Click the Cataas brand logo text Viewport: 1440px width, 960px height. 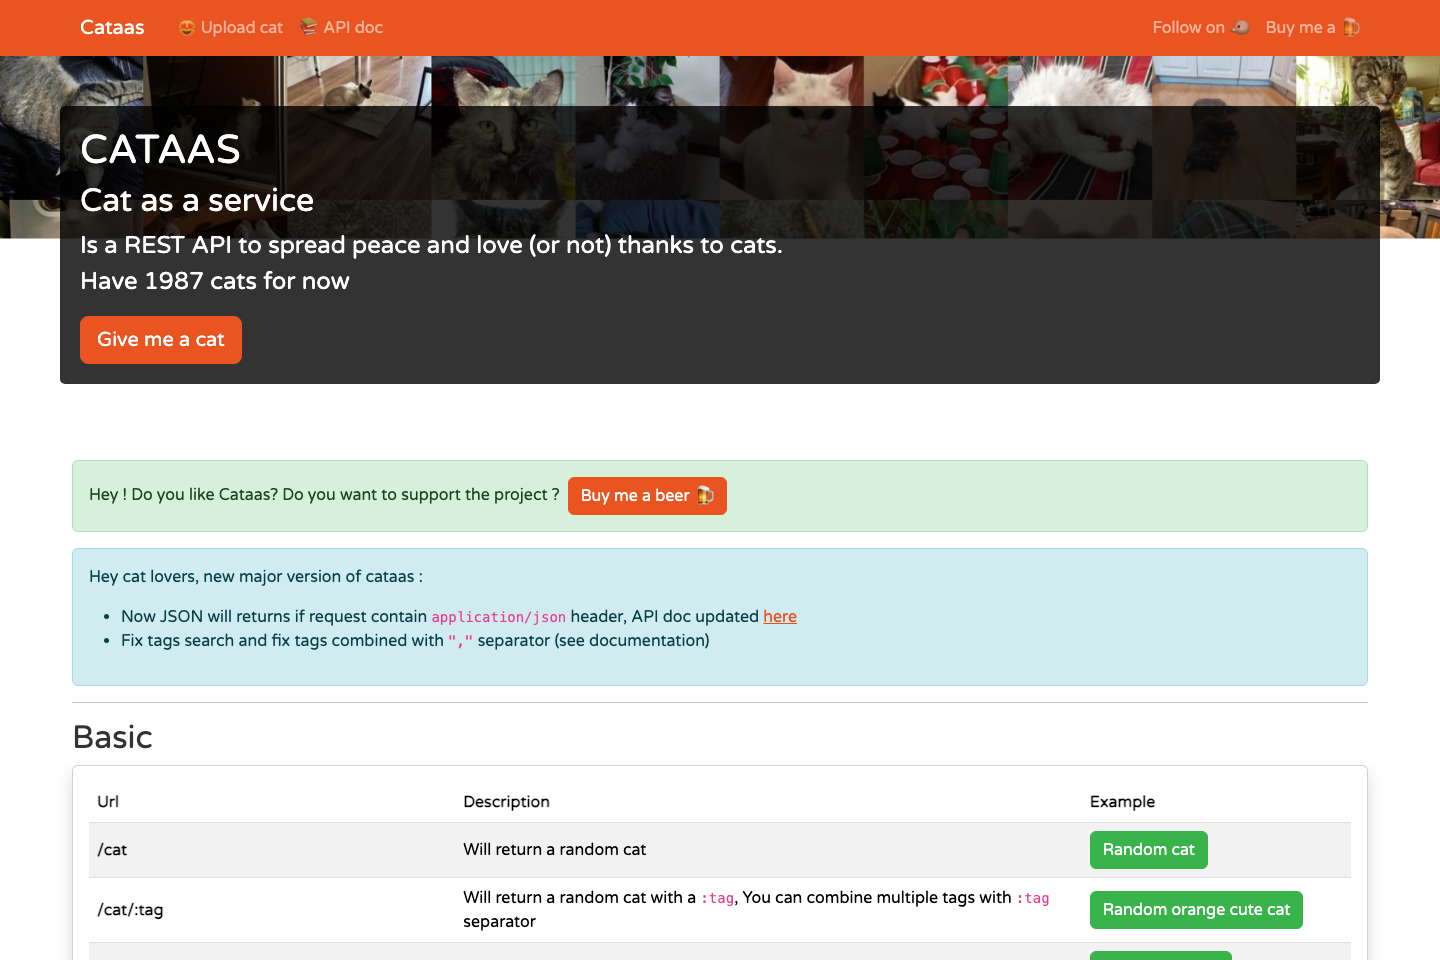tap(111, 27)
